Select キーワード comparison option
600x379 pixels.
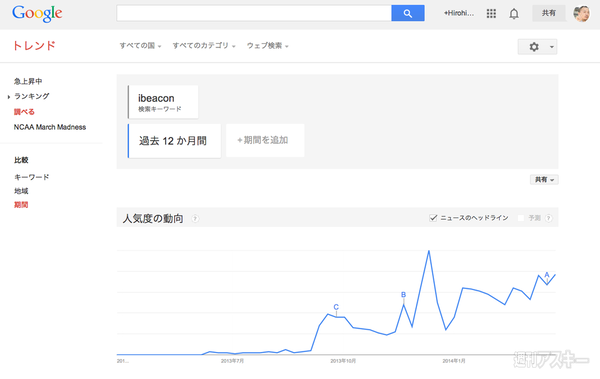click(31, 177)
